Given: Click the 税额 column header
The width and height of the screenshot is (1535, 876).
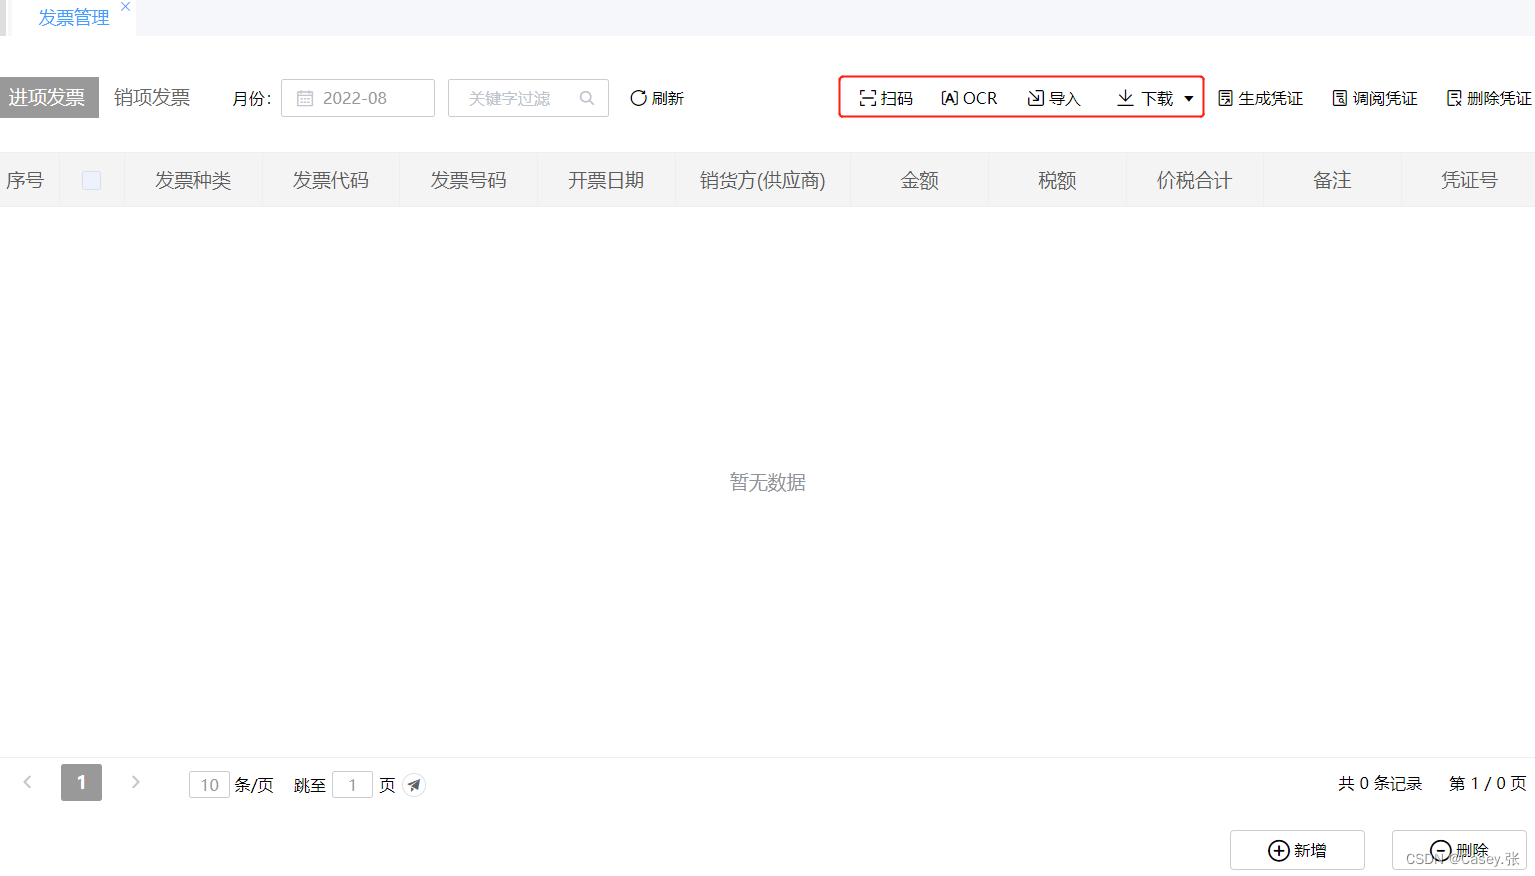Looking at the screenshot, I should coord(1057,180).
